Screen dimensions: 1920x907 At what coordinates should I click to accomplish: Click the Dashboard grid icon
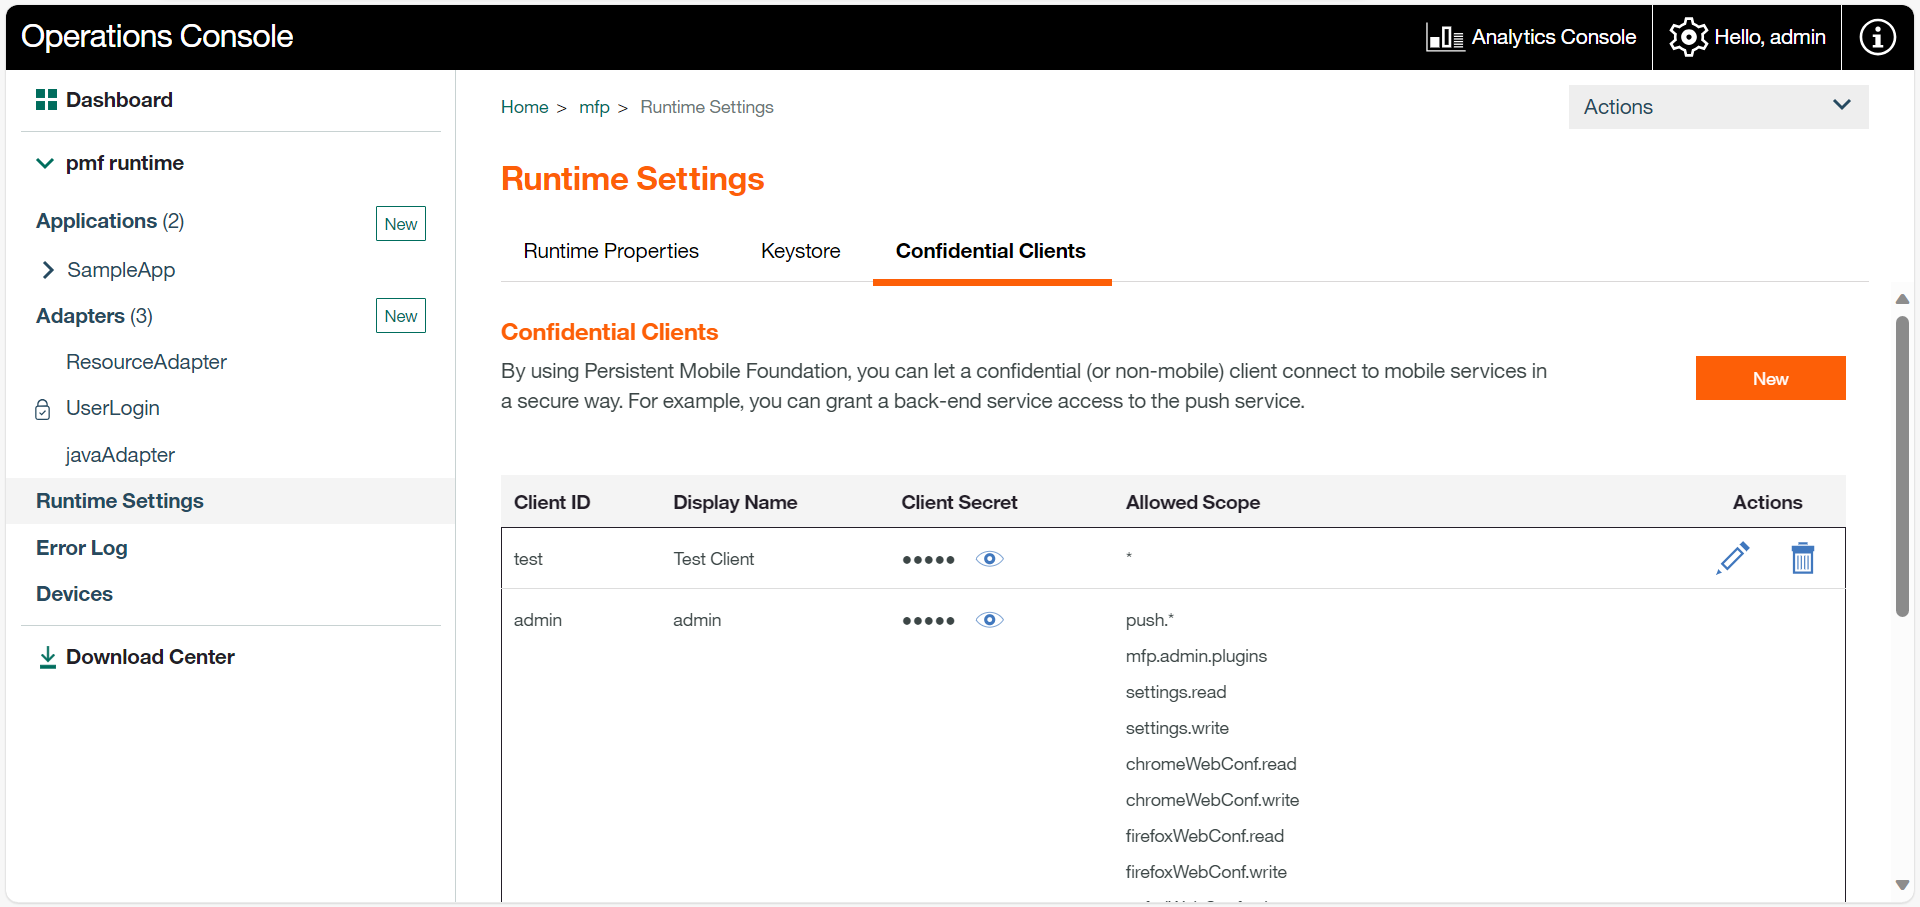tap(46, 100)
